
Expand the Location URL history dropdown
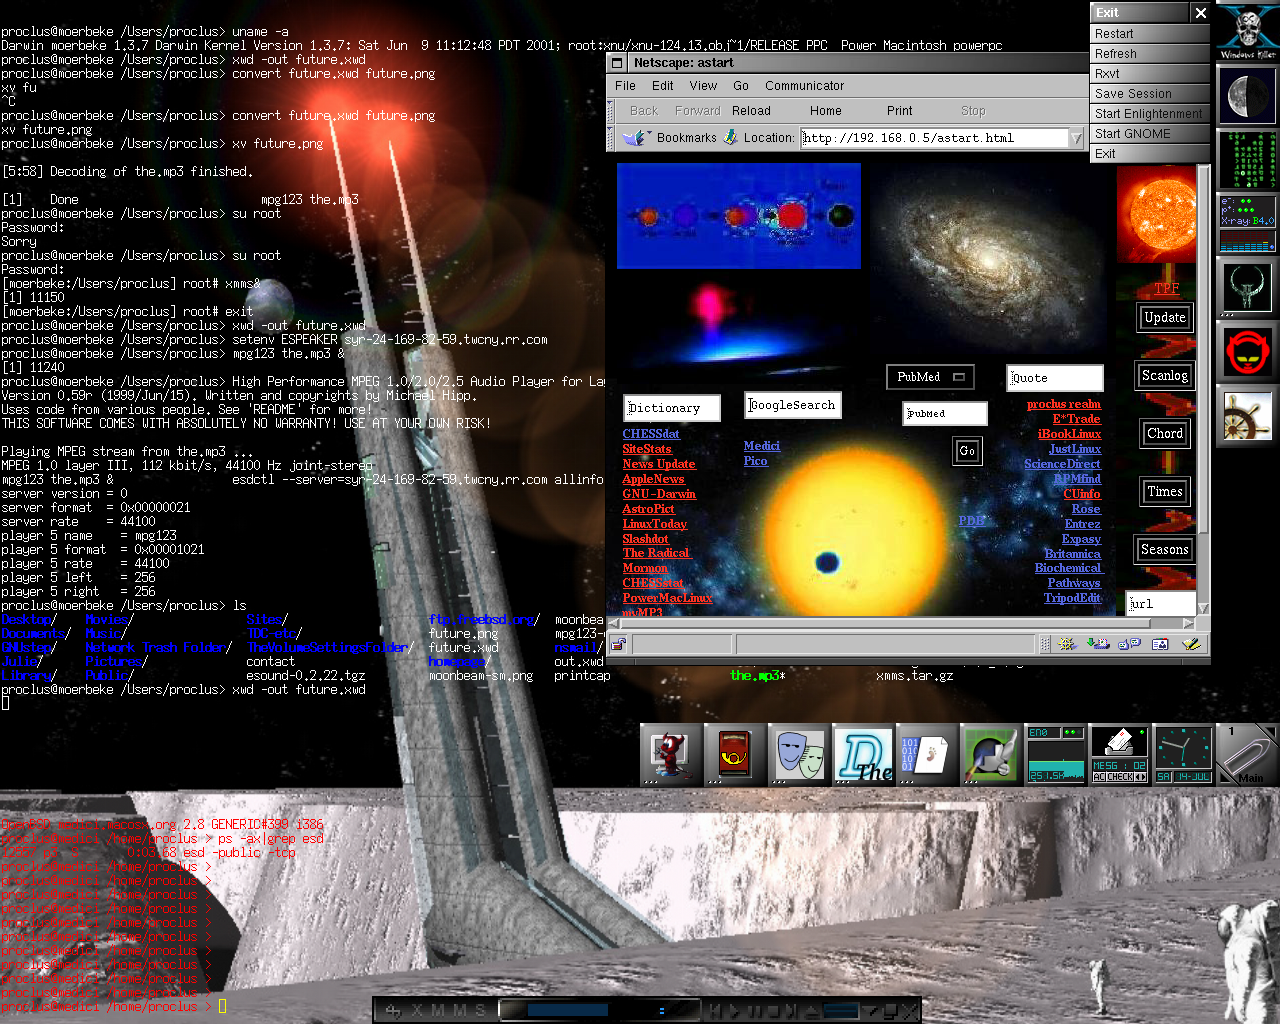(1076, 138)
